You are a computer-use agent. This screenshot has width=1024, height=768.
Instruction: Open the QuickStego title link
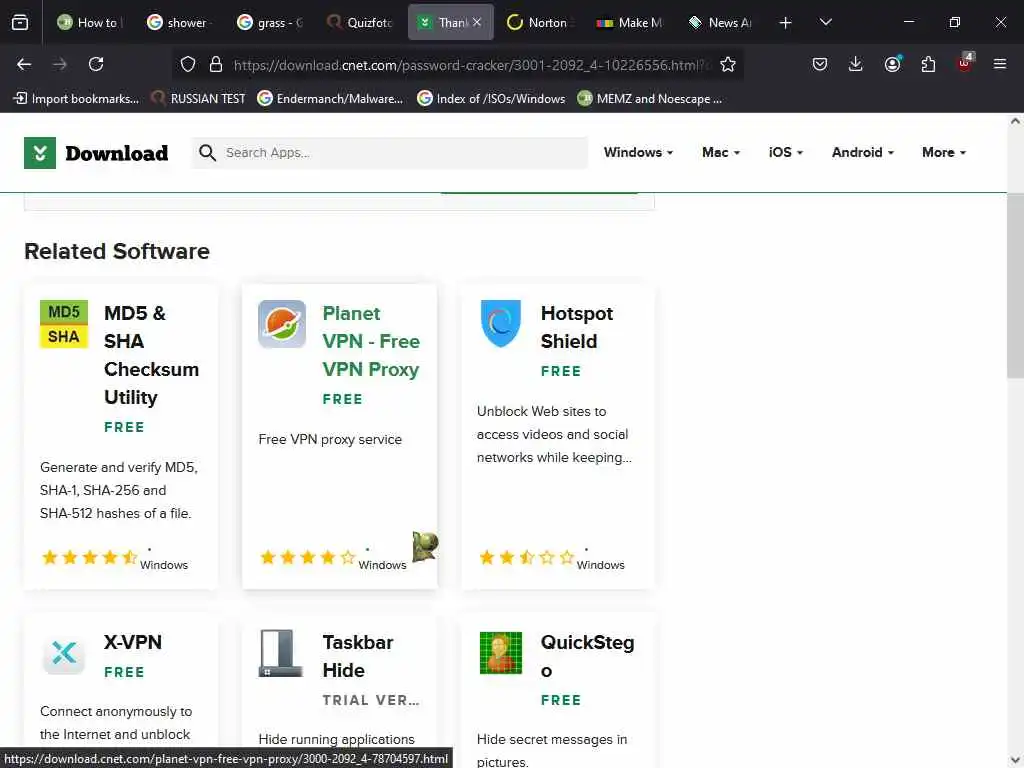point(587,656)
